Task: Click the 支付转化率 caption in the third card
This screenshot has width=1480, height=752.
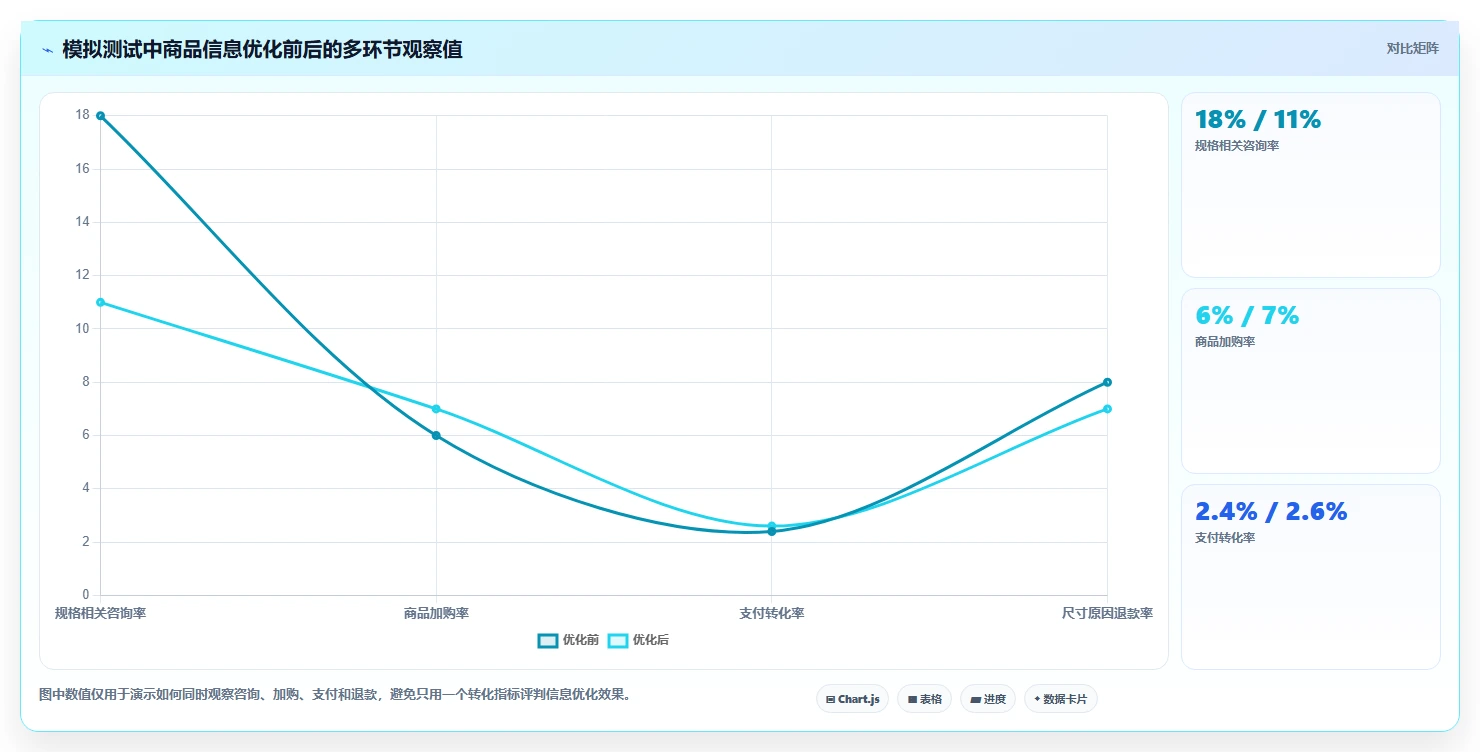Action: [x=1225, y=538]
